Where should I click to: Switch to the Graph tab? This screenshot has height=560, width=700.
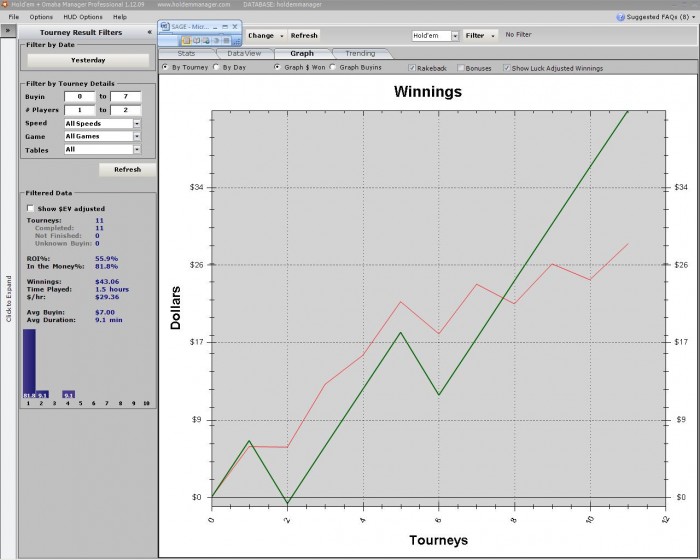[302, 54]
